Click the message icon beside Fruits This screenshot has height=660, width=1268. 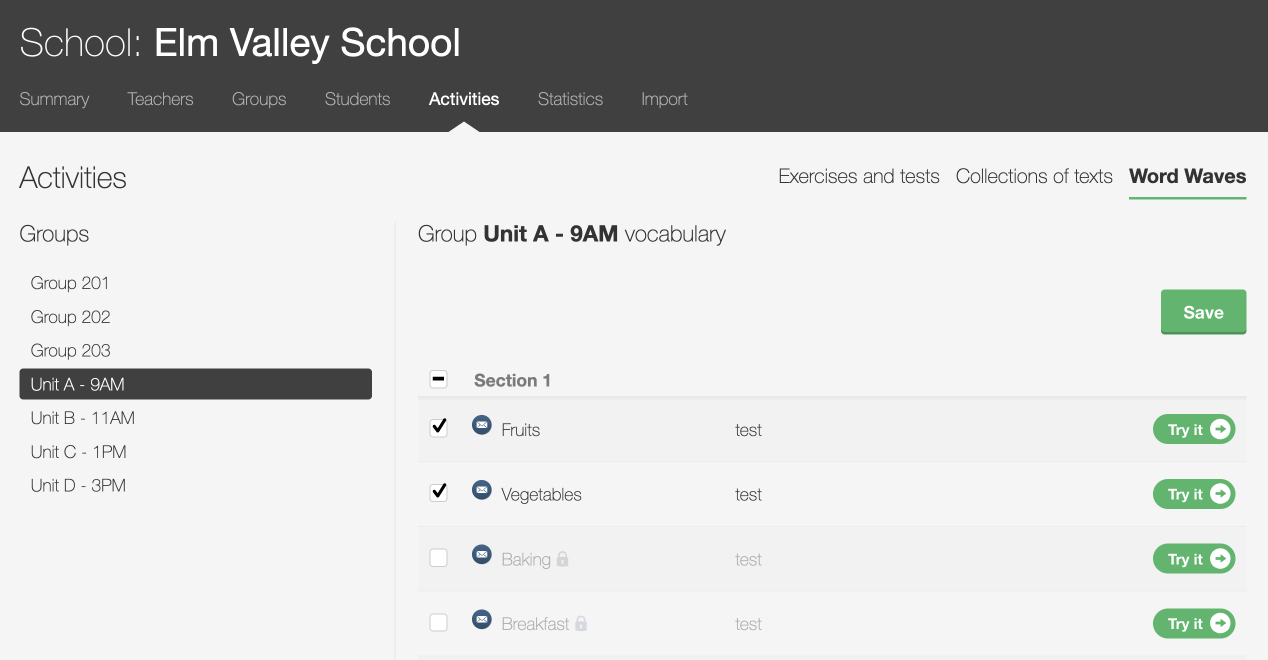(481, 425)
